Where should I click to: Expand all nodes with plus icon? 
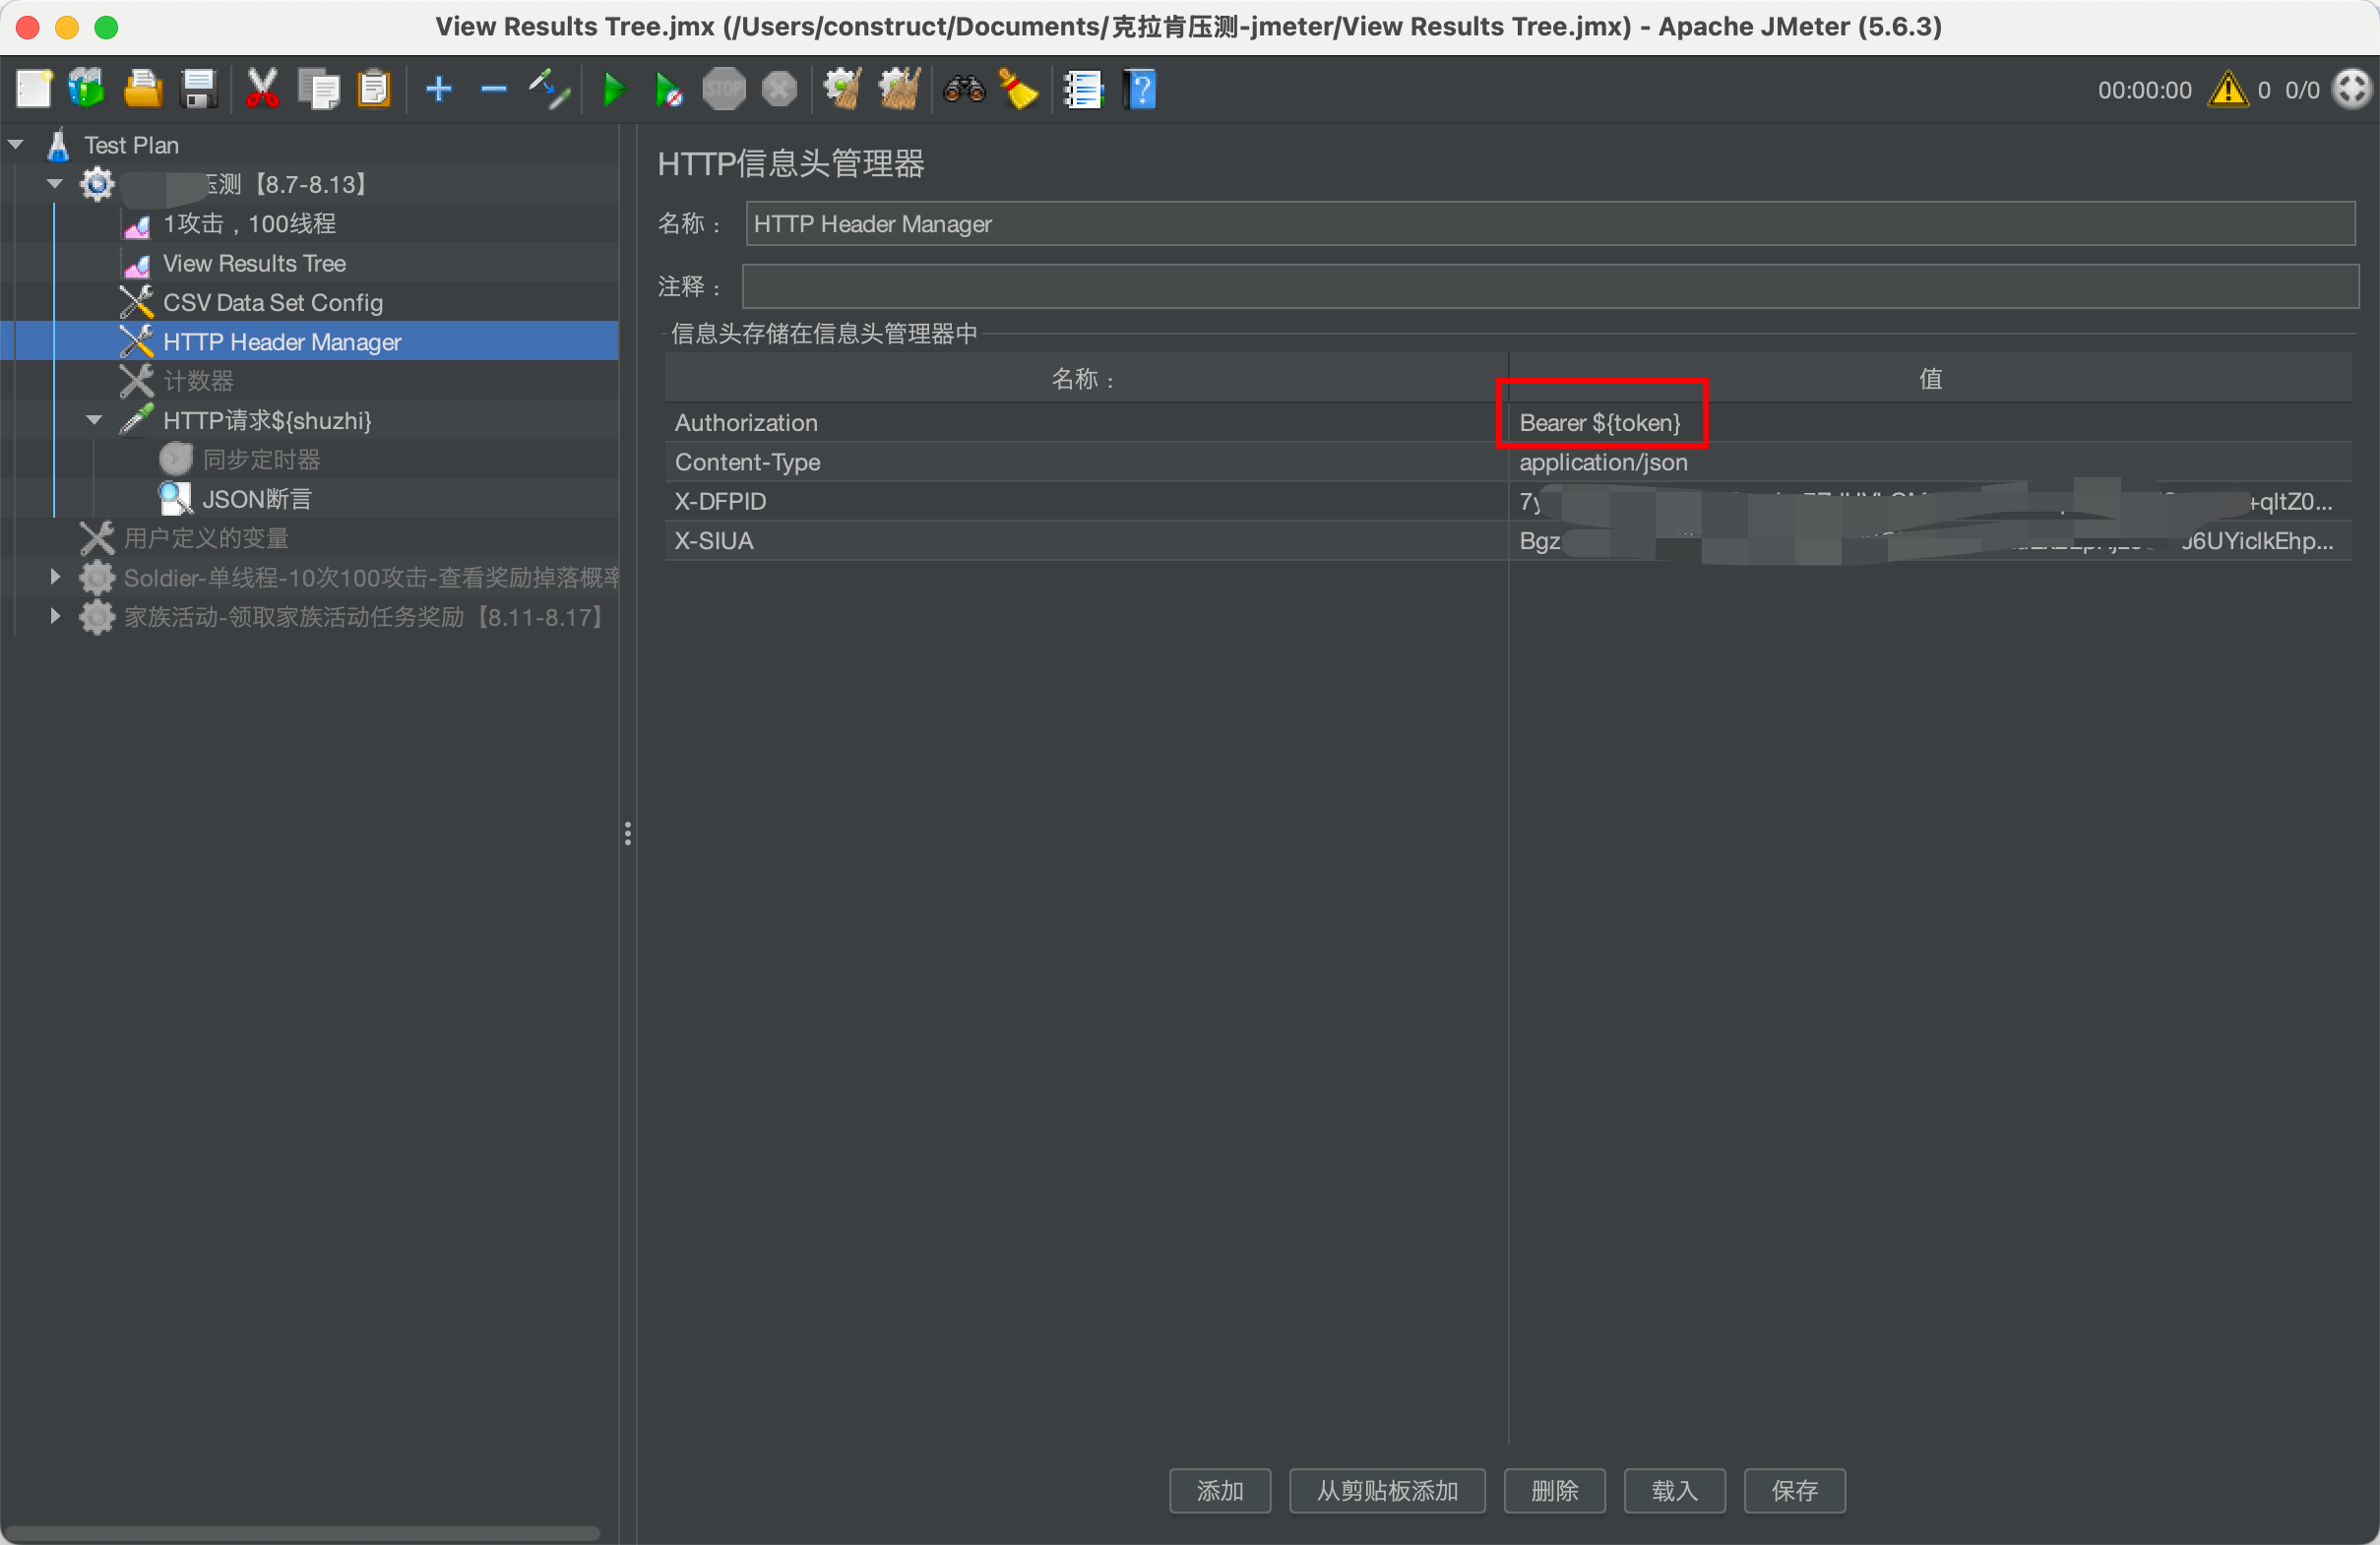pyautogui.click(x=439, y=89)
